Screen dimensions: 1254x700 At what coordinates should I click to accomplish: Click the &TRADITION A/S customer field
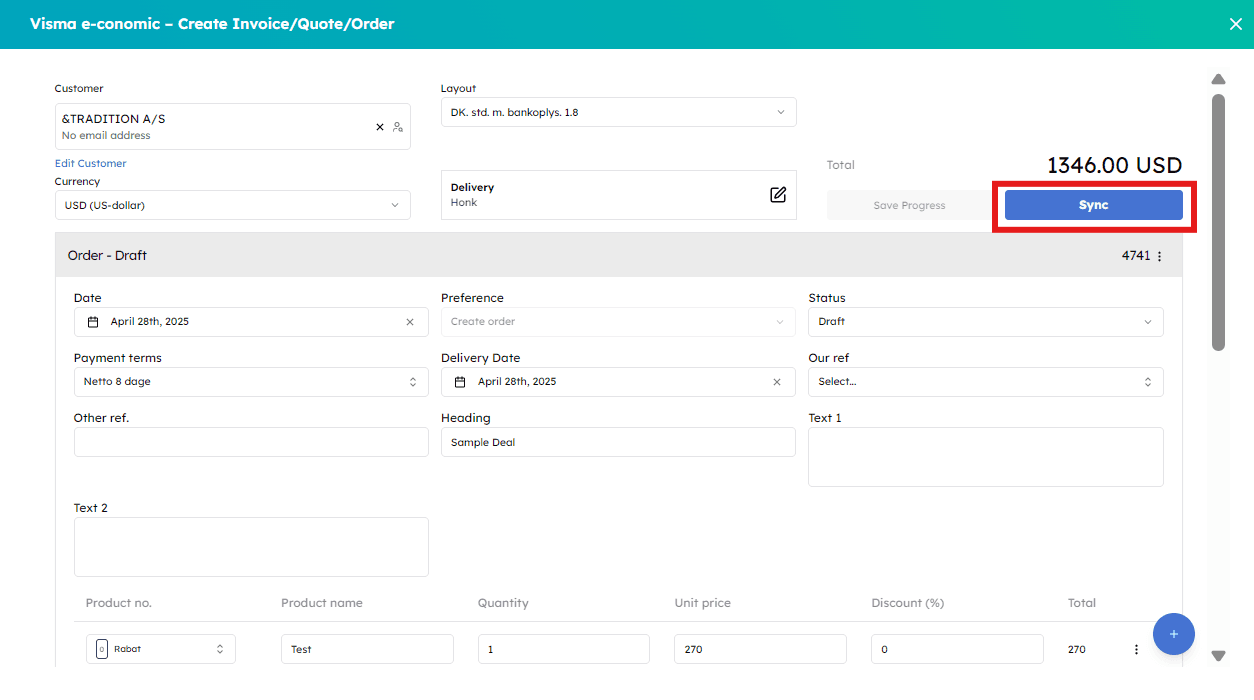coord(233,127)
